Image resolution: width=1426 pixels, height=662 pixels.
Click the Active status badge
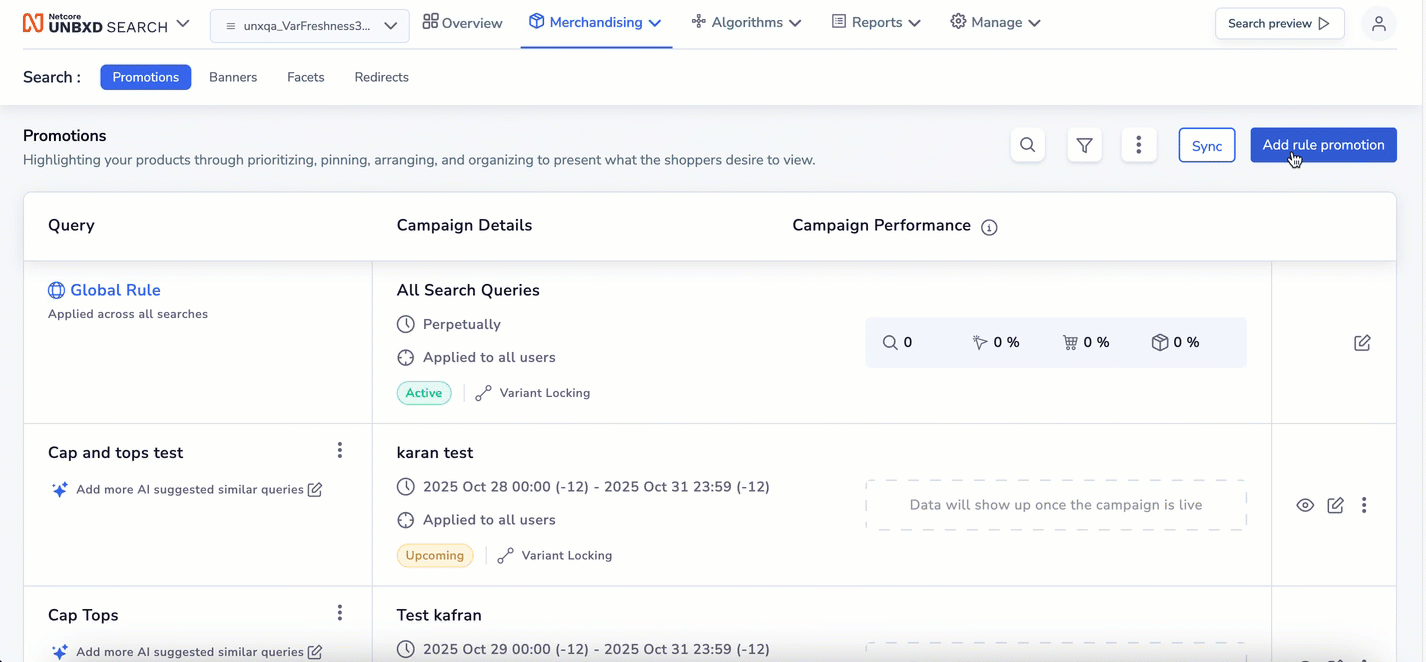pos(424,393)
